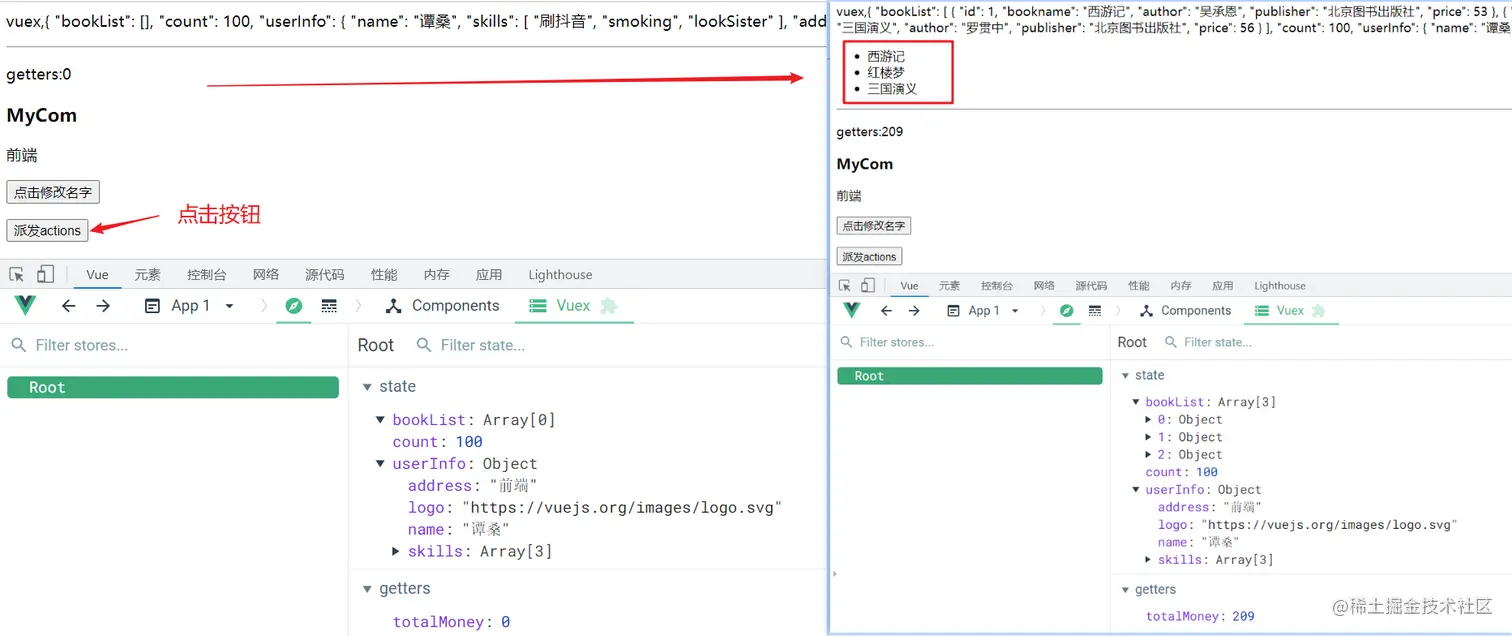Switch to 控制台 tab in left devtools
The width and height of the screenshot is (1512, 636).
tap(207, 275)
